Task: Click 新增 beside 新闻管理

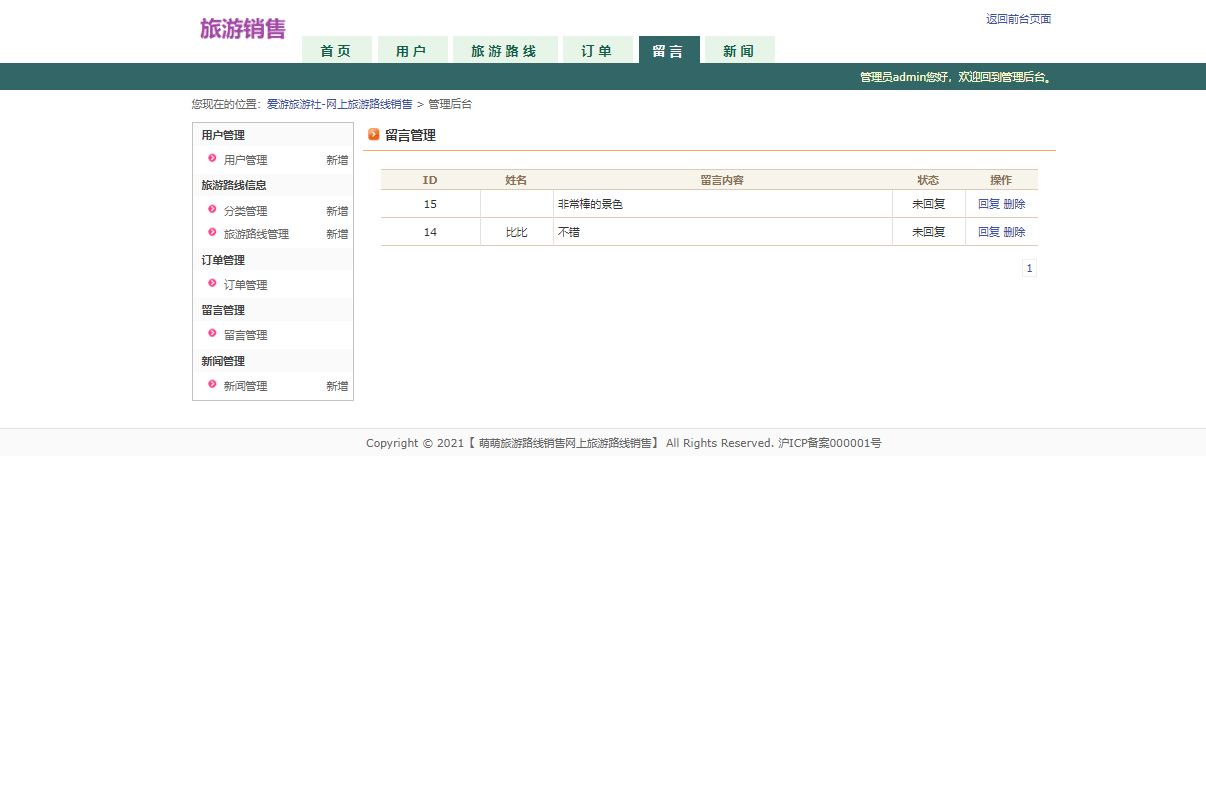Action: pos(337,385)
